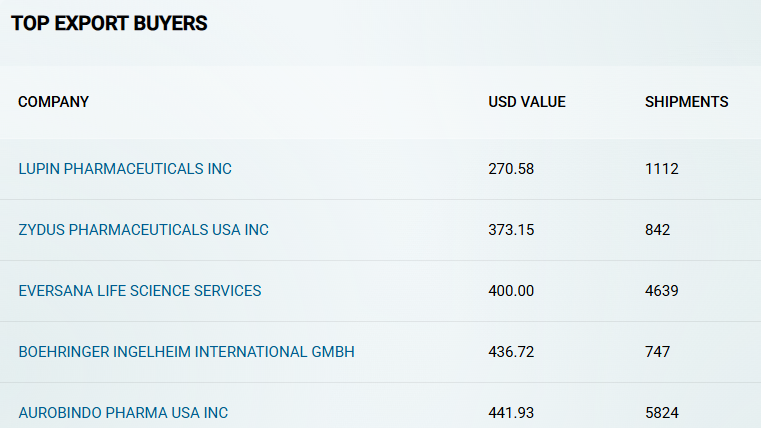
Task: Open Lupin Pharmaceuticals Inc company link
Action: pos(125,169)
